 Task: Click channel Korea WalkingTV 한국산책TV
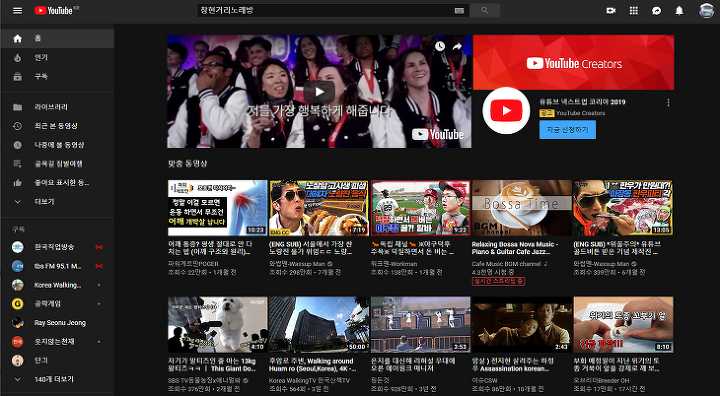tap(309, 381)
